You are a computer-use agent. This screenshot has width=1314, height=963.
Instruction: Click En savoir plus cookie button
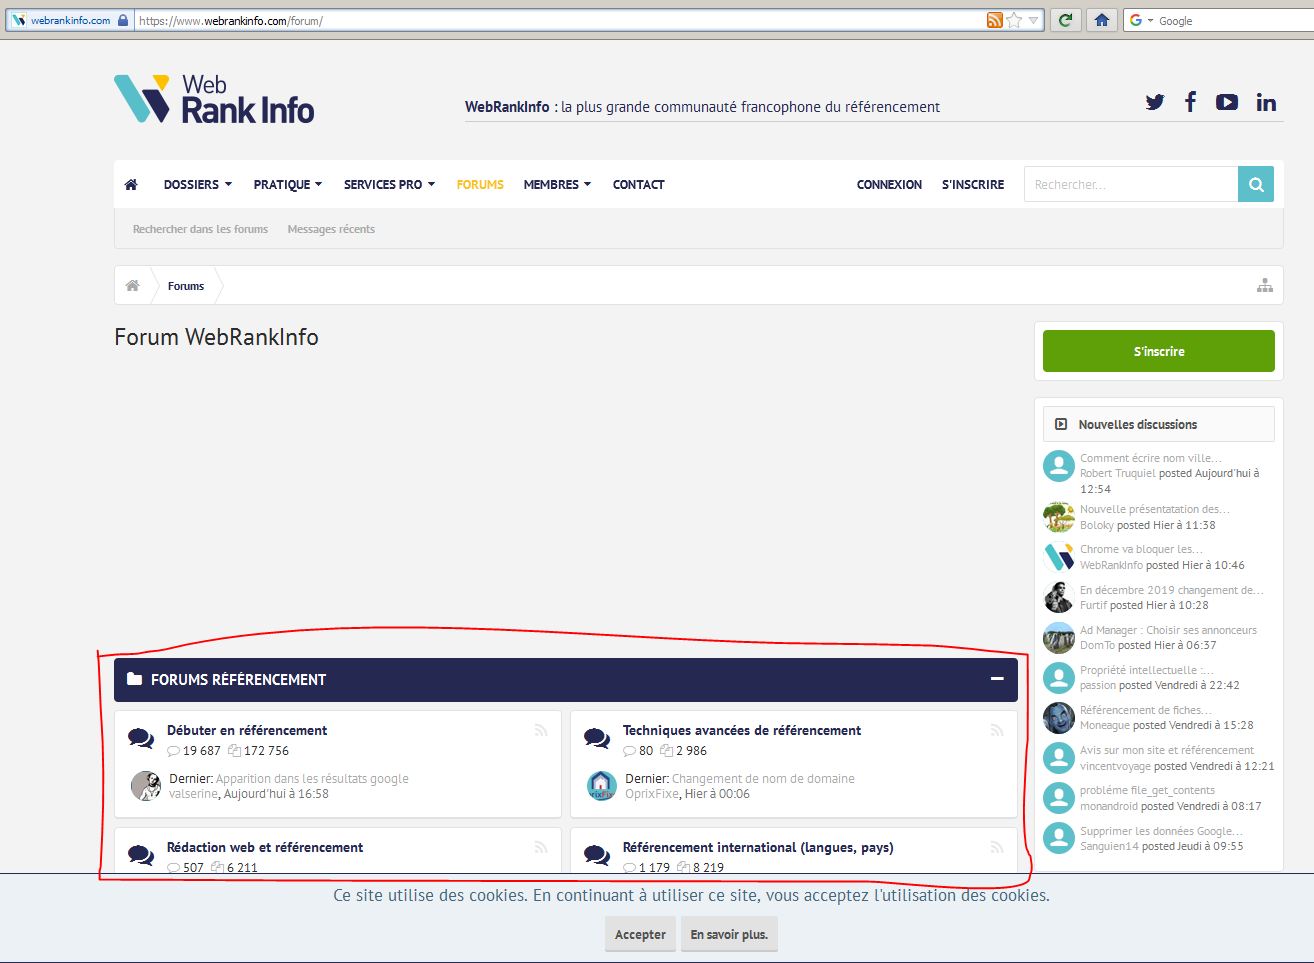[x=729, y=934]
